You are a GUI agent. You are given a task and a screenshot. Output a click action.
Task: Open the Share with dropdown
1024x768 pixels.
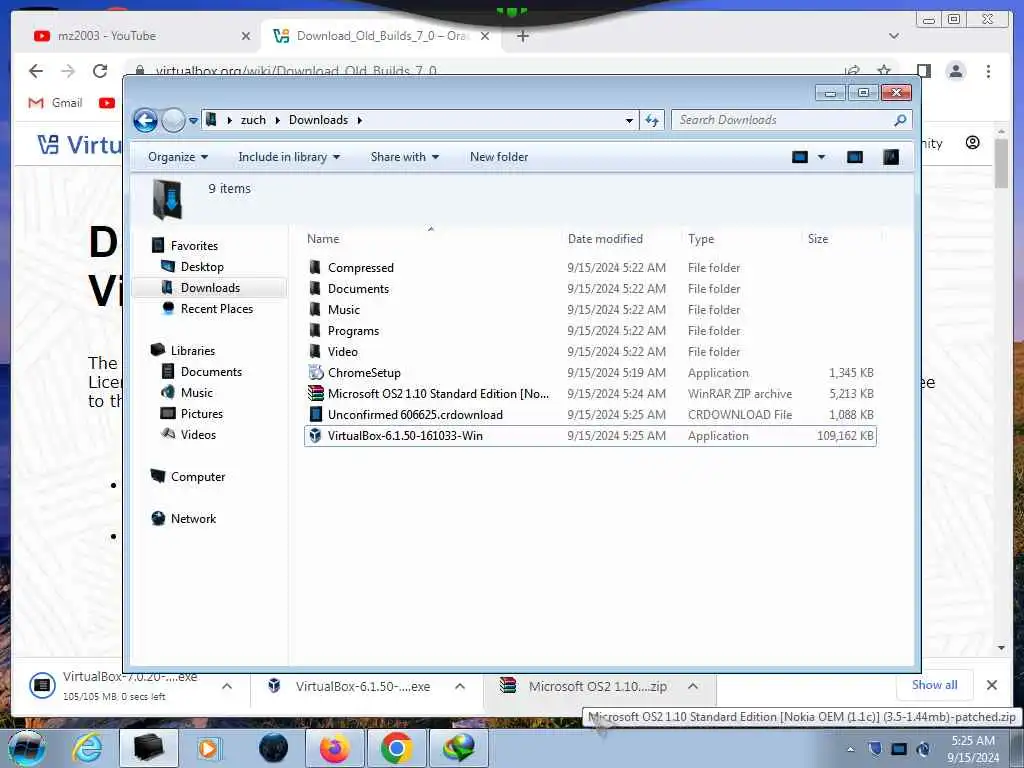click(404, 157)
